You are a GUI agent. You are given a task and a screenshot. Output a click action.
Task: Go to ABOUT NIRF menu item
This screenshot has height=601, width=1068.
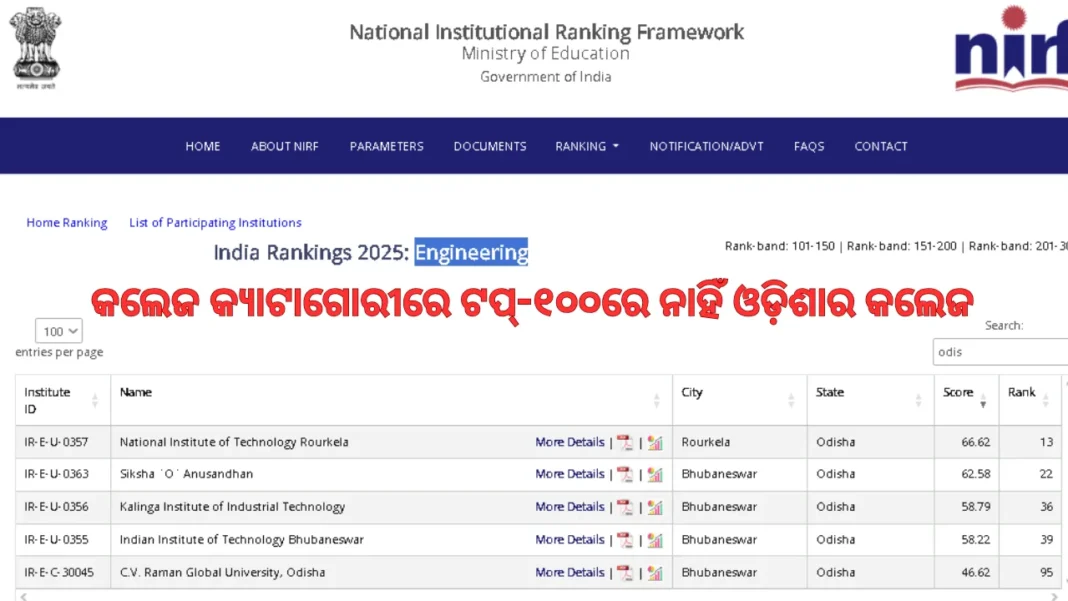point(284,146)
